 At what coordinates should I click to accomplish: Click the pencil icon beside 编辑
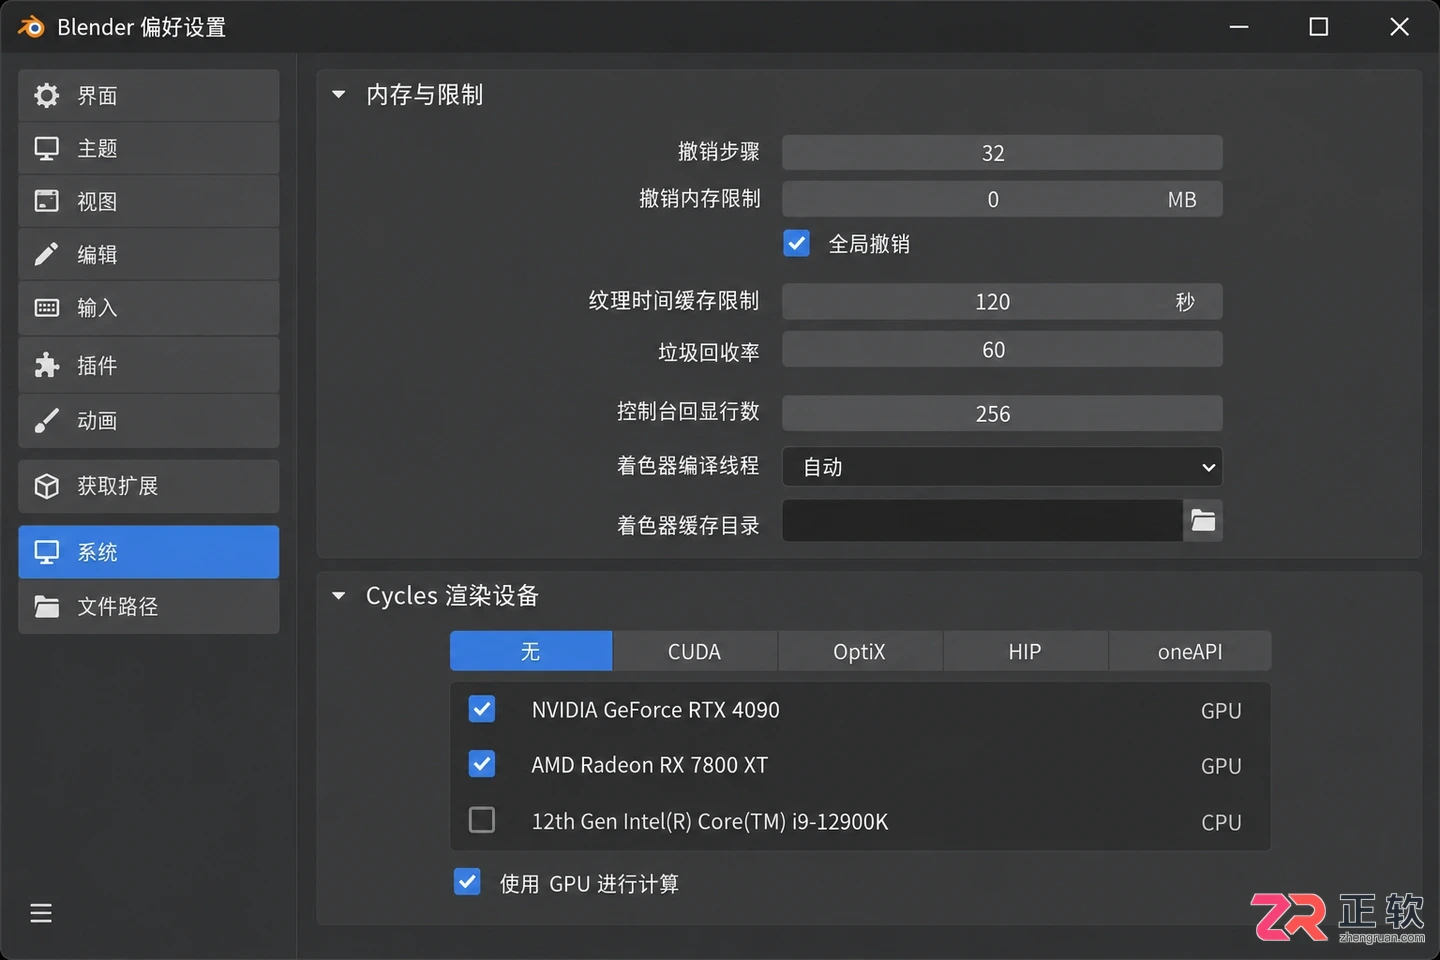[46, 254]
